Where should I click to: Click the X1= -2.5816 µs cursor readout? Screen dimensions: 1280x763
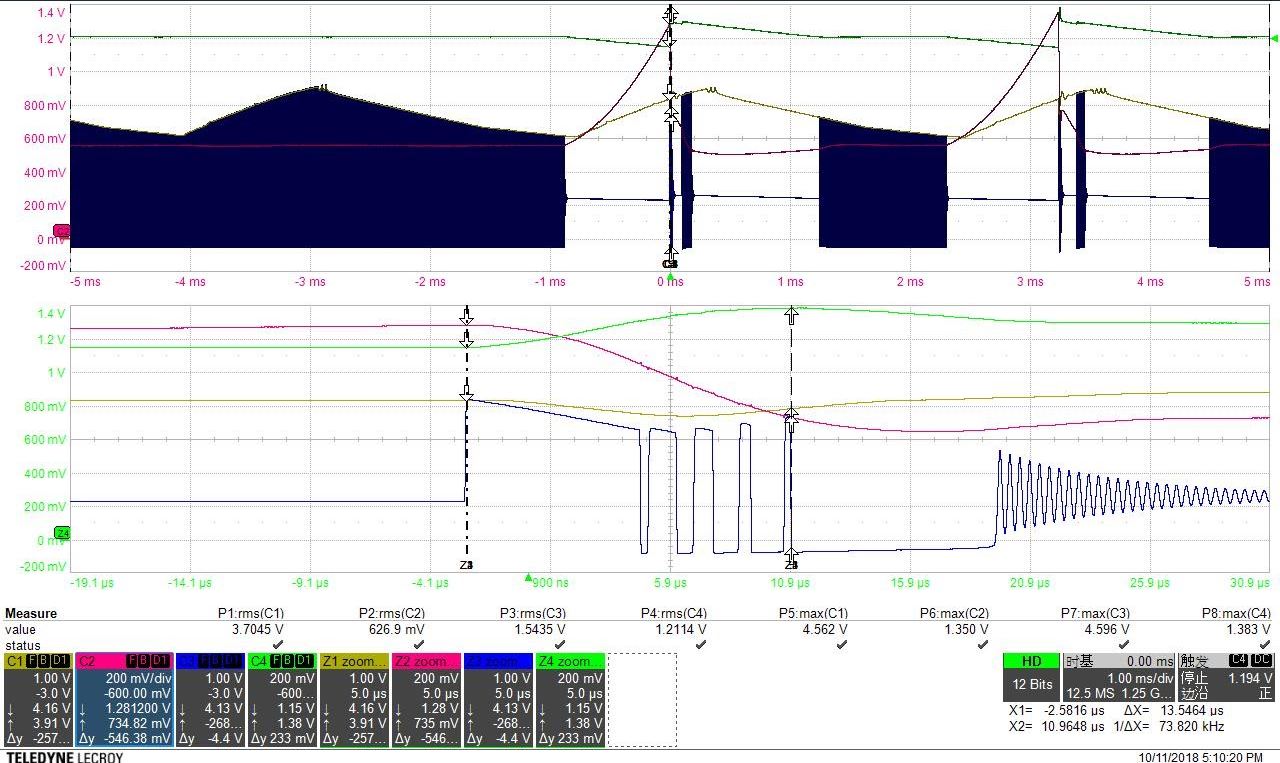1058,710
